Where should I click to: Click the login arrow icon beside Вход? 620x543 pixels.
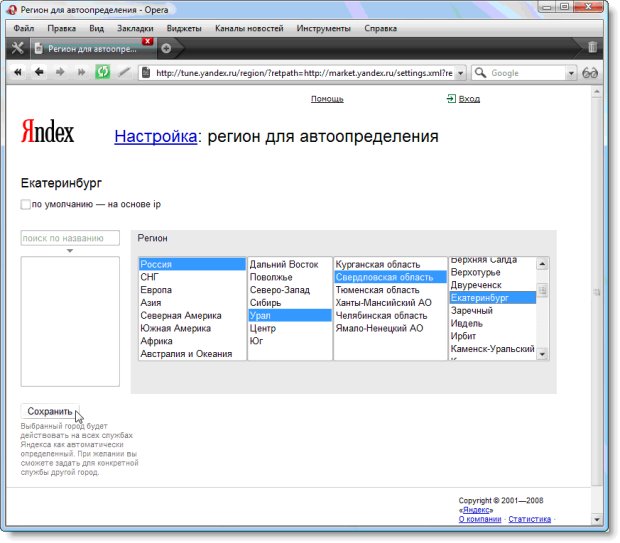(451, 98)
